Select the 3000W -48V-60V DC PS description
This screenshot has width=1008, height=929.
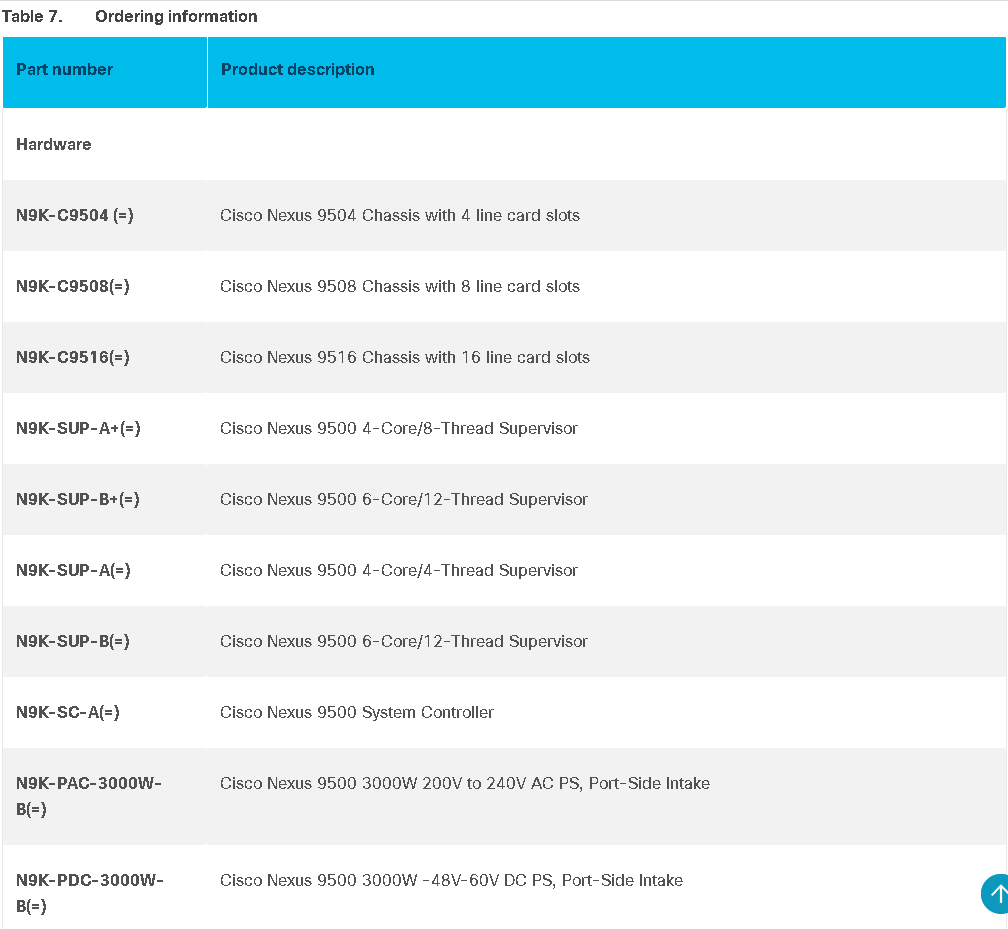click(x=451, y=880)
